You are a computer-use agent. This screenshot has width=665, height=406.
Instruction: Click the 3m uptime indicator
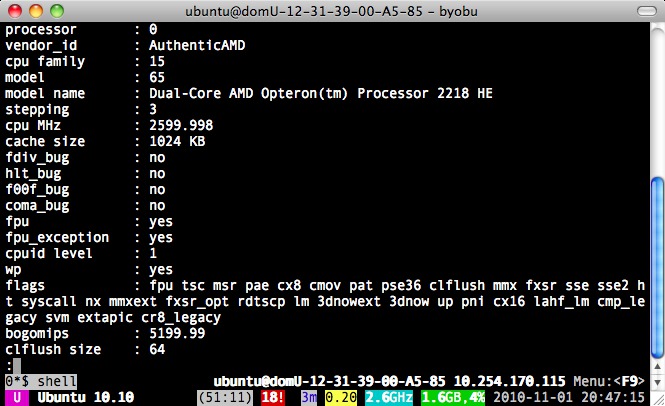pos(308,398)
